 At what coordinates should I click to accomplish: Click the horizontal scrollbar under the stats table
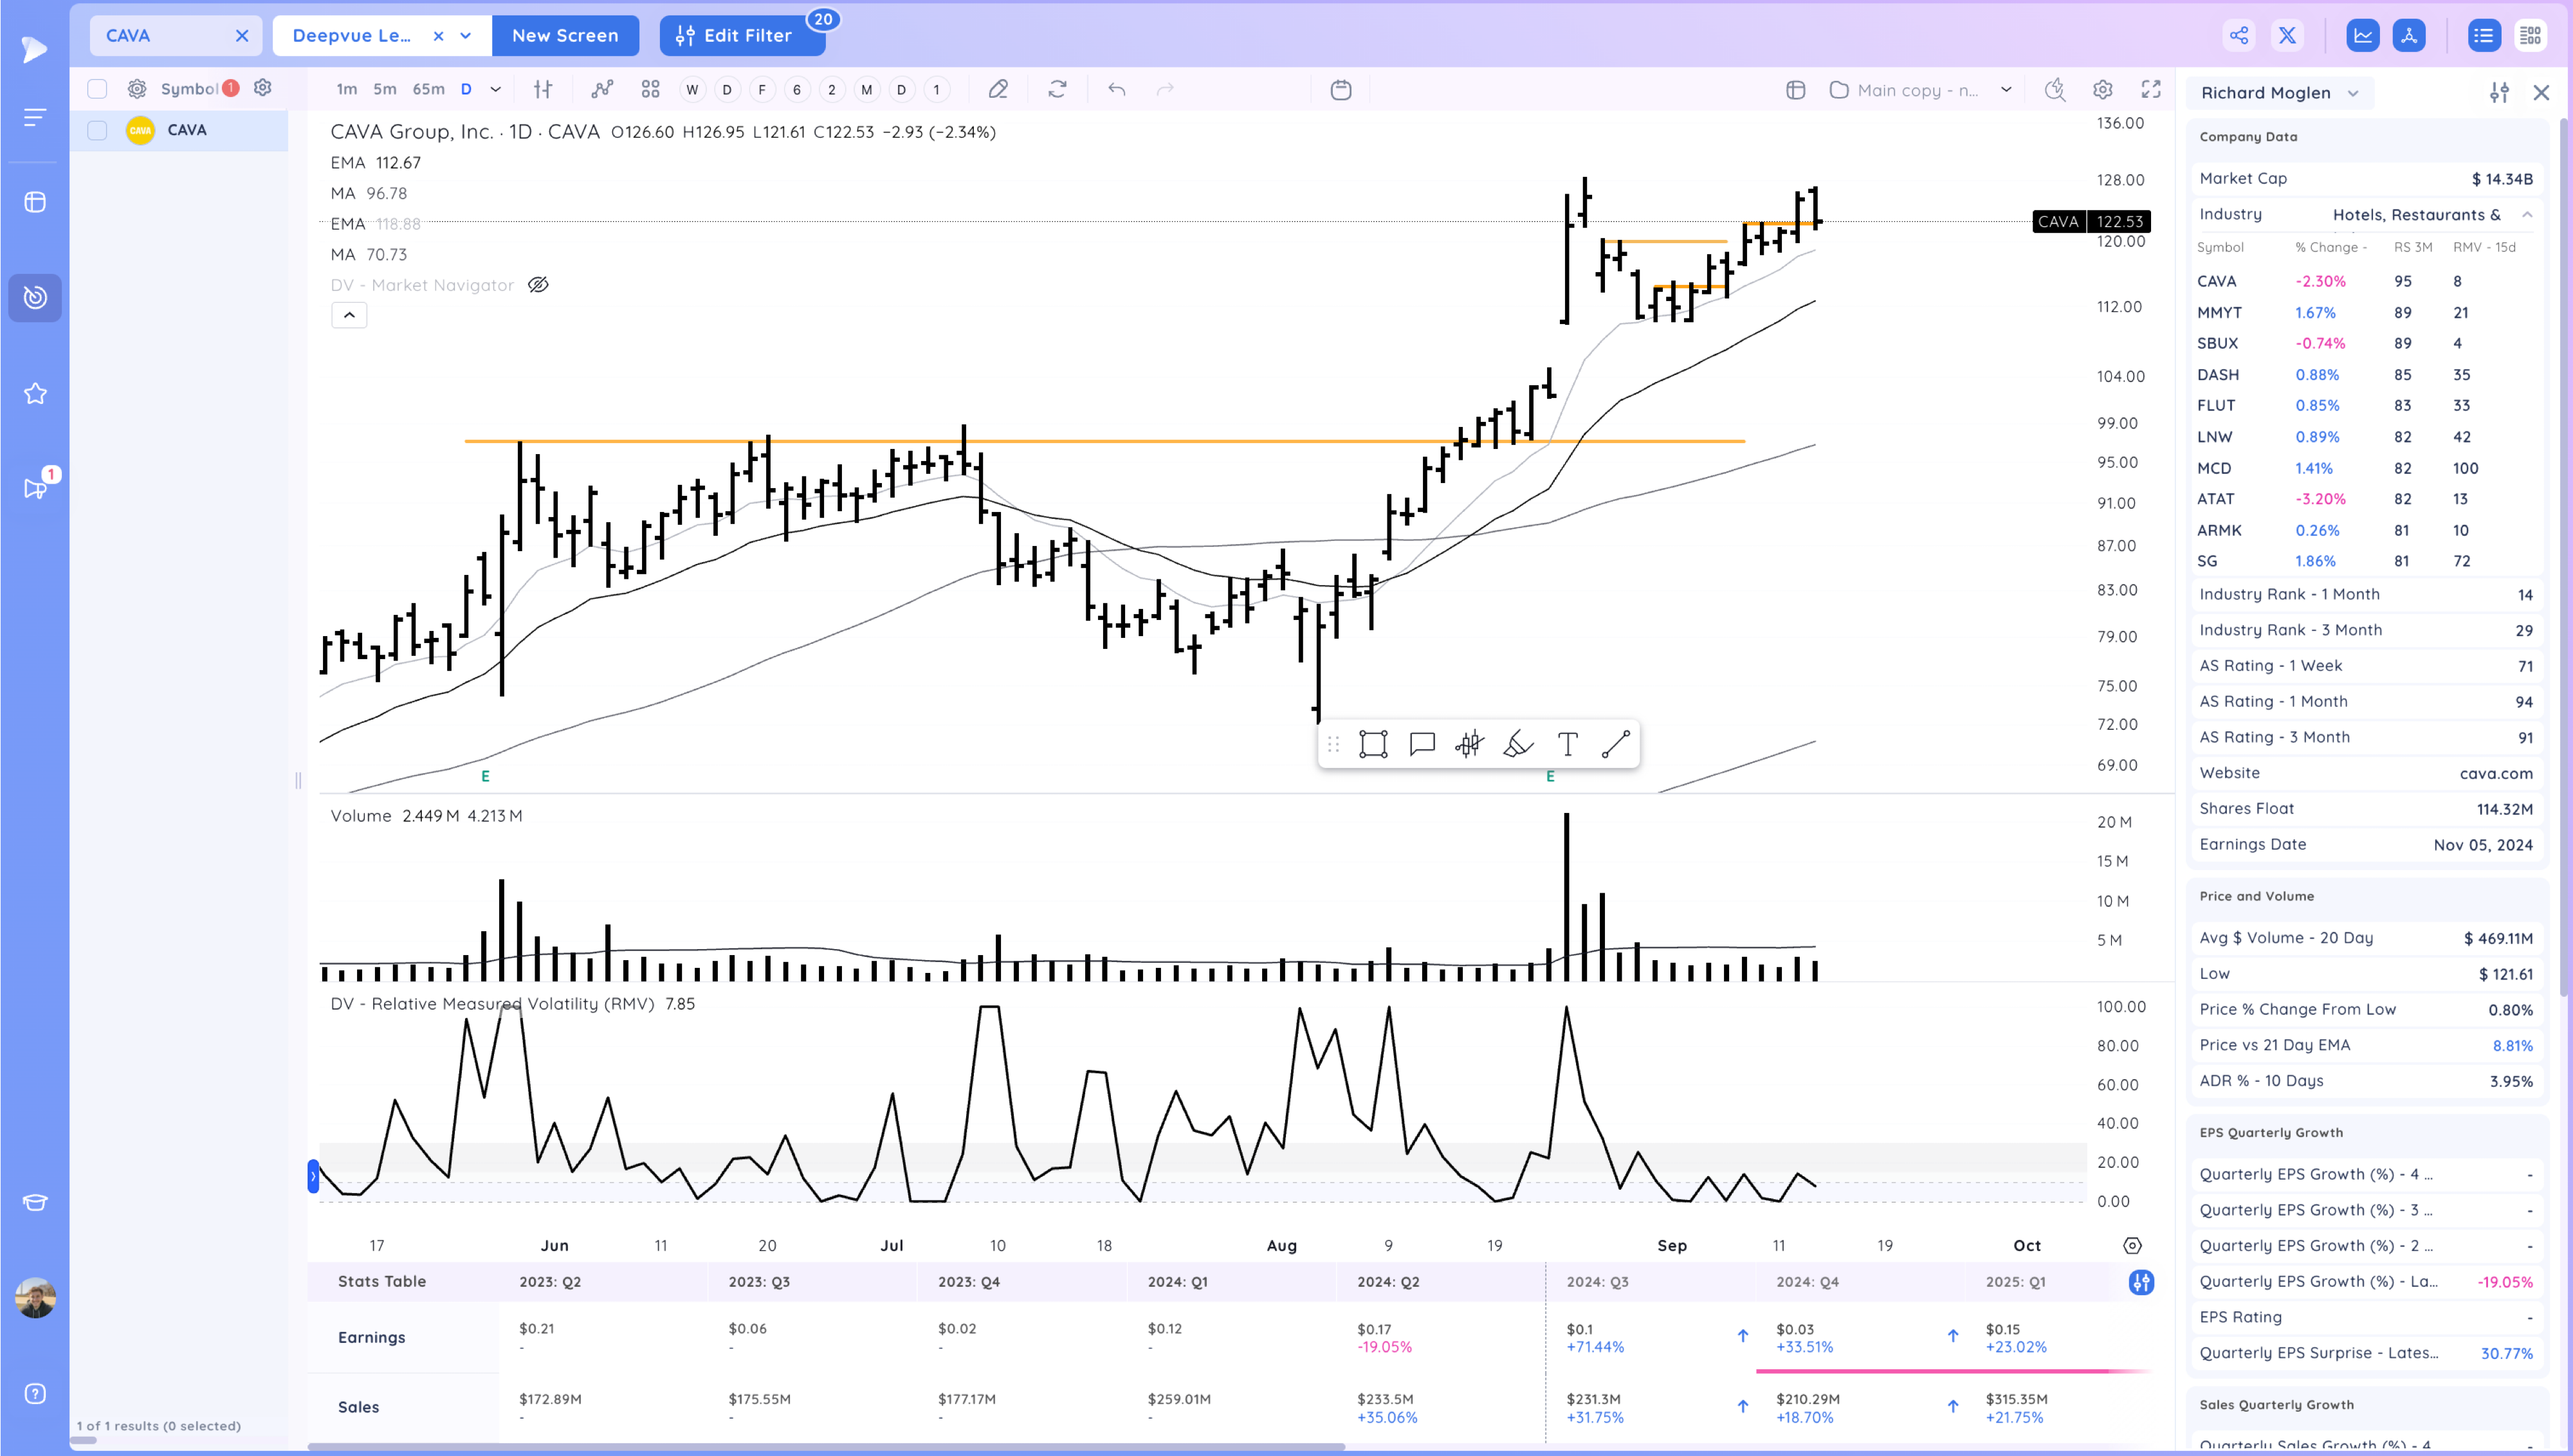click(x=825, y=1446)
